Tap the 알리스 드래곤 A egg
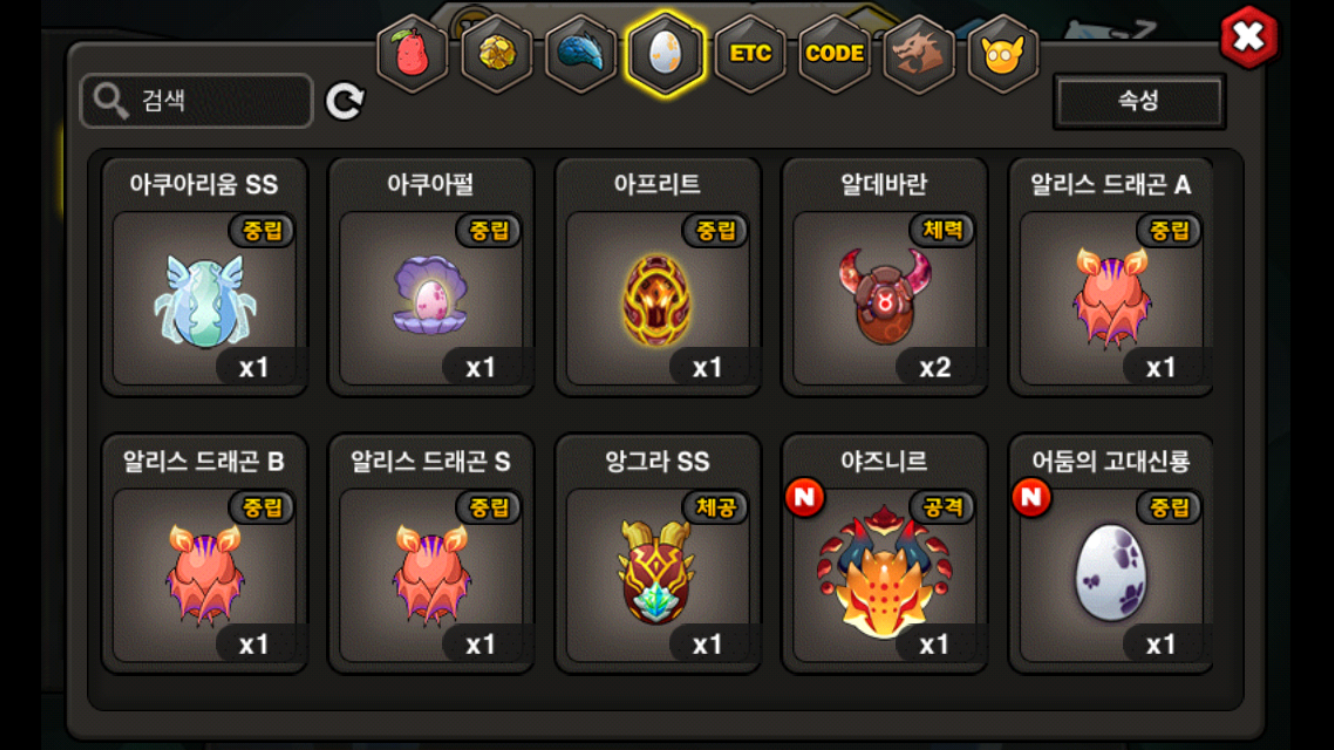The width and height of the screenshot is (1334, 750). (1111, 277)
